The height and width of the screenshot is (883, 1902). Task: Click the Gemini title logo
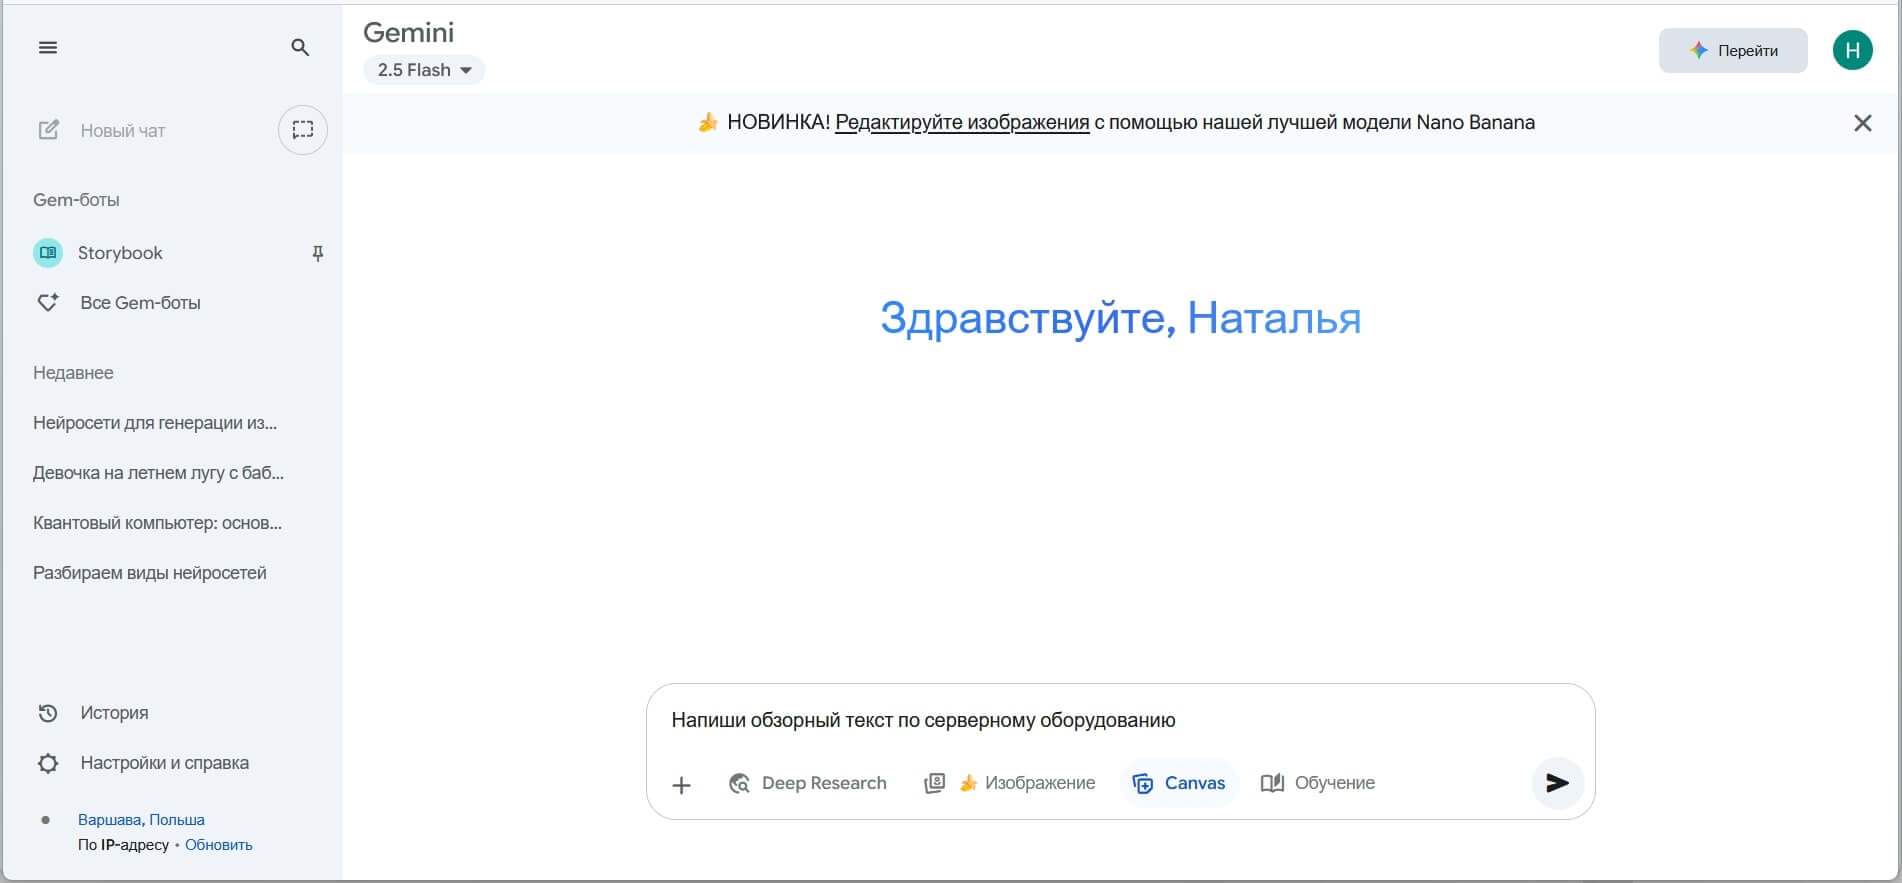(x=408, y=32)
